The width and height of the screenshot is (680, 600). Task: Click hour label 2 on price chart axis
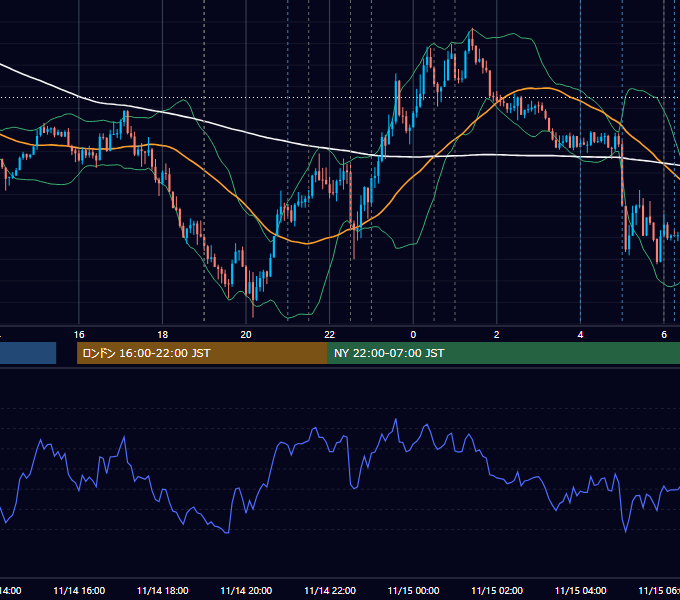[497, 335]
